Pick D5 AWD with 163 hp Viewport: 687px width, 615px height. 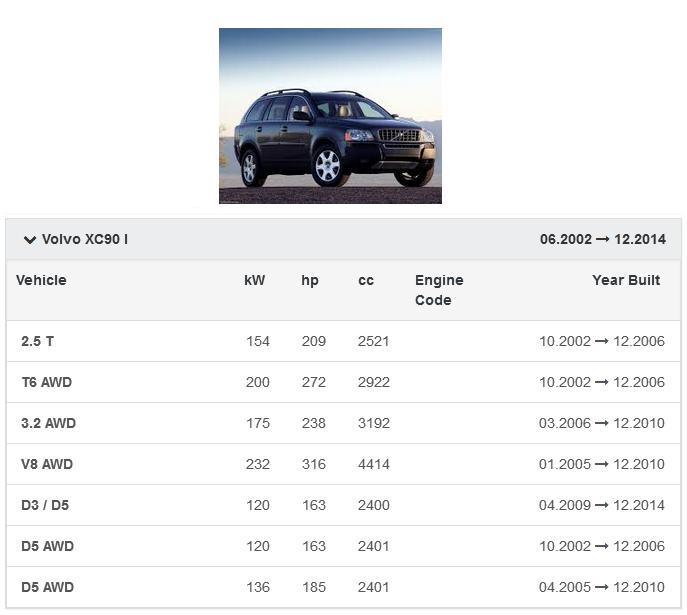[48, 546]
